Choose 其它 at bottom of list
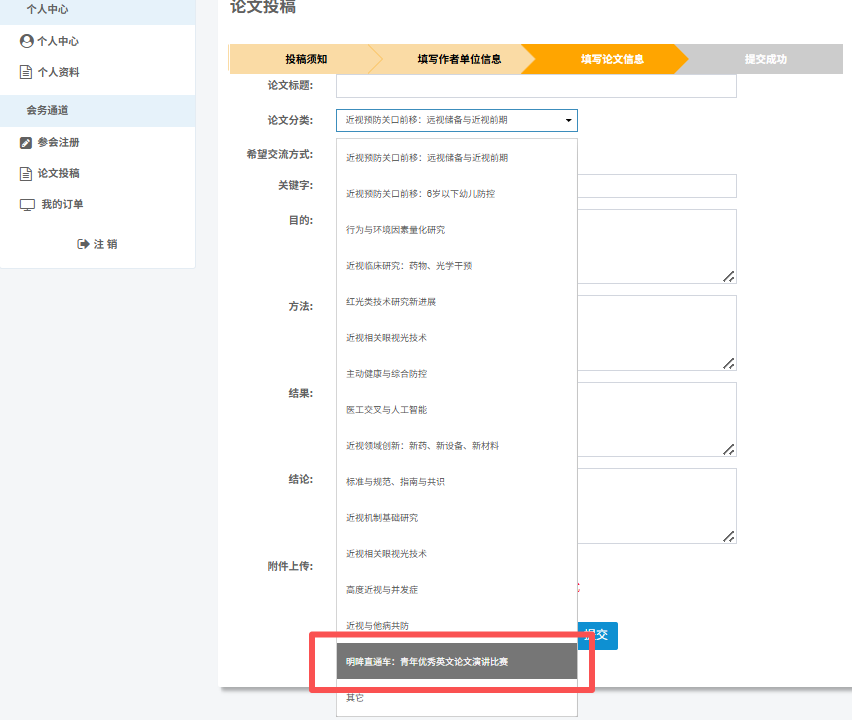The height and width of the screenshot is (720, 852). pos(355,697)
